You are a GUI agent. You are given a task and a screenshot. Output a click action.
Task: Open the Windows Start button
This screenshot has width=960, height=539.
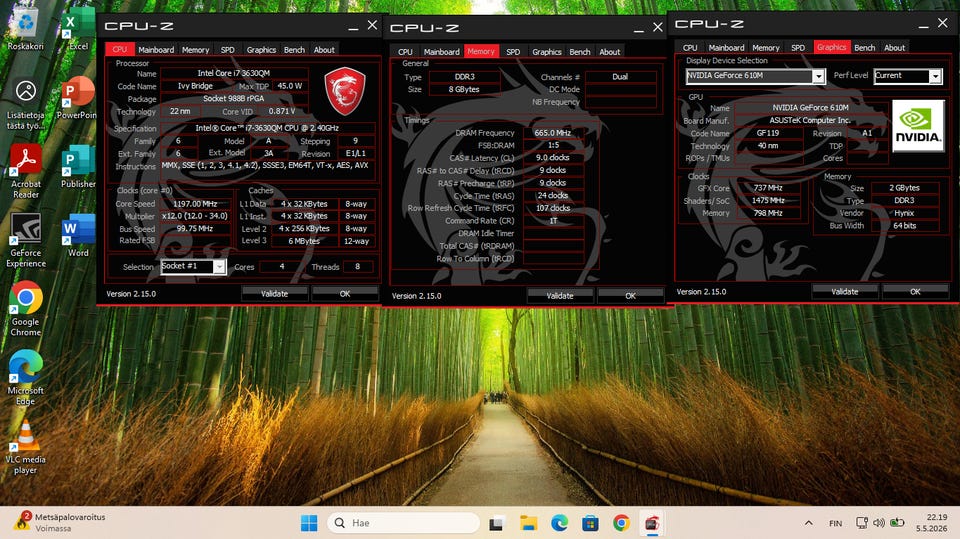[x=309, y=523]
